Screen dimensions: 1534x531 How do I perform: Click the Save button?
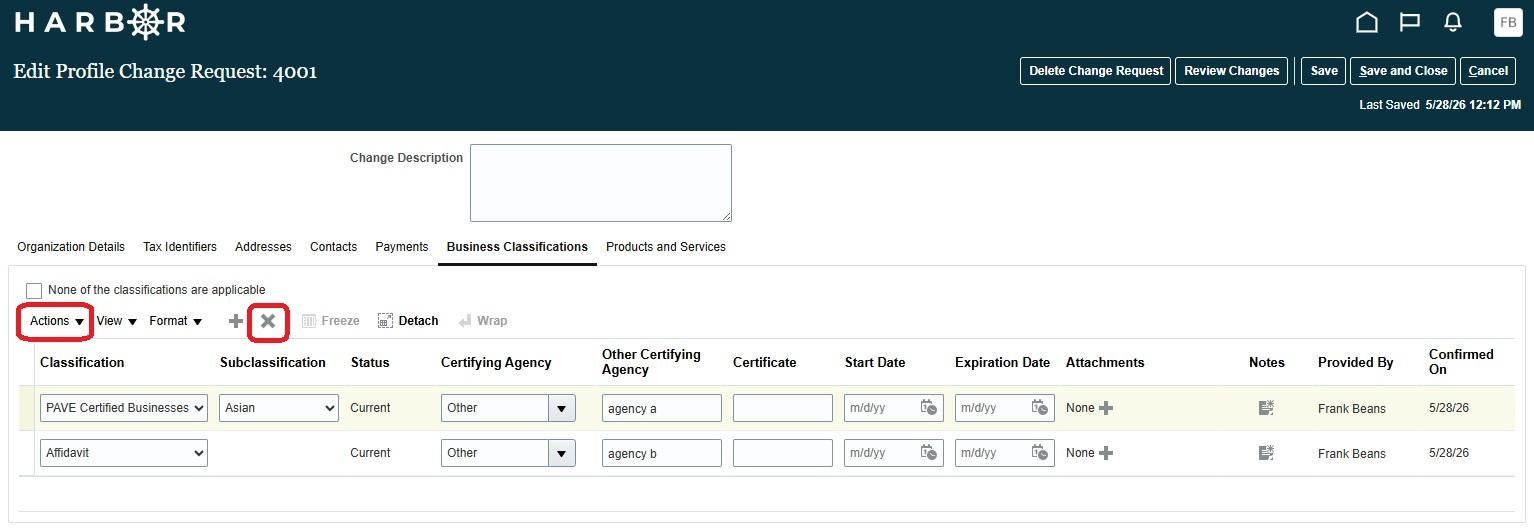tap(1324, 71)
